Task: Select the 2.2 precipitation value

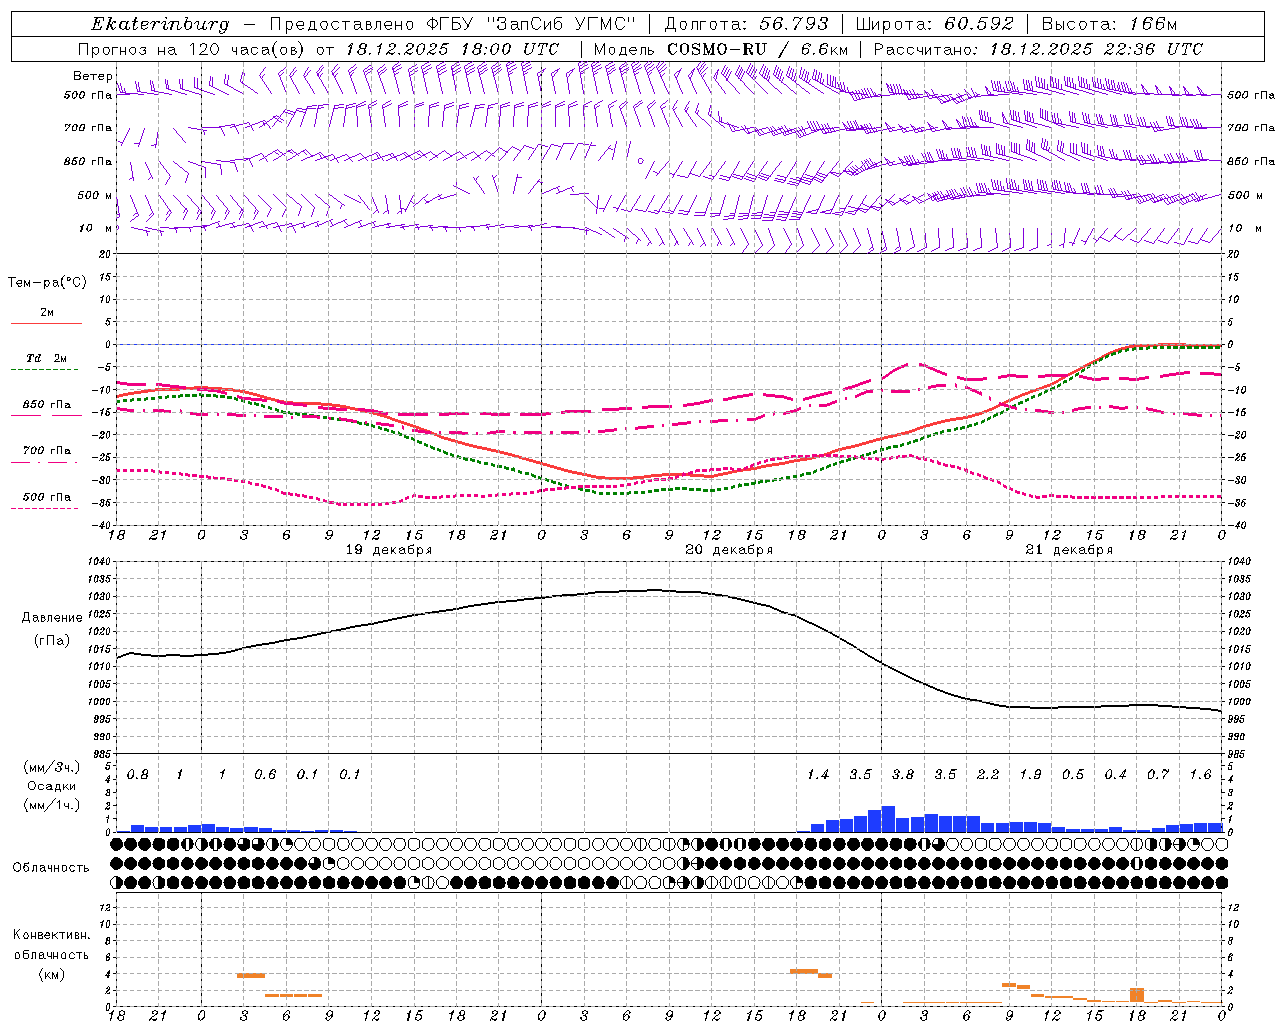Action: [x=988, y=774]
